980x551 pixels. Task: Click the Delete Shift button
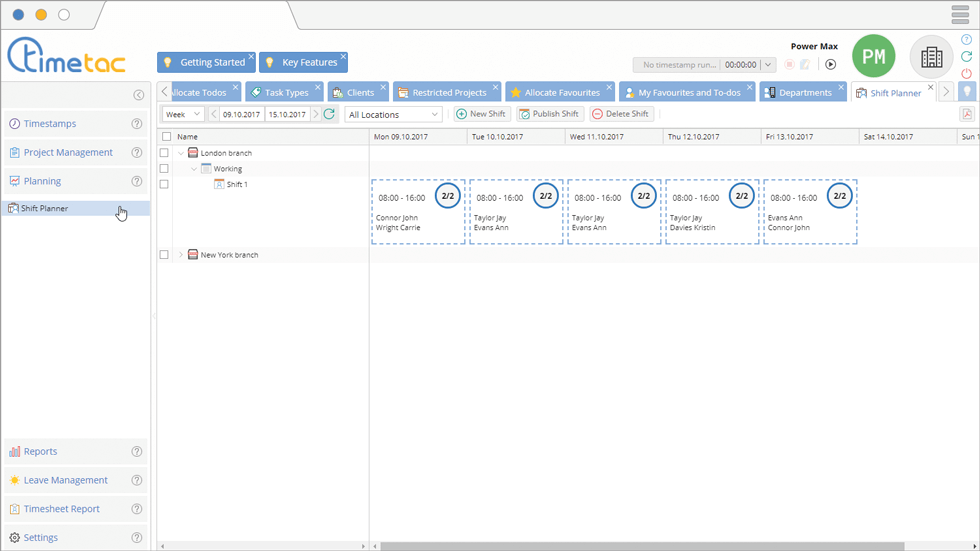[x=621, y=114]
